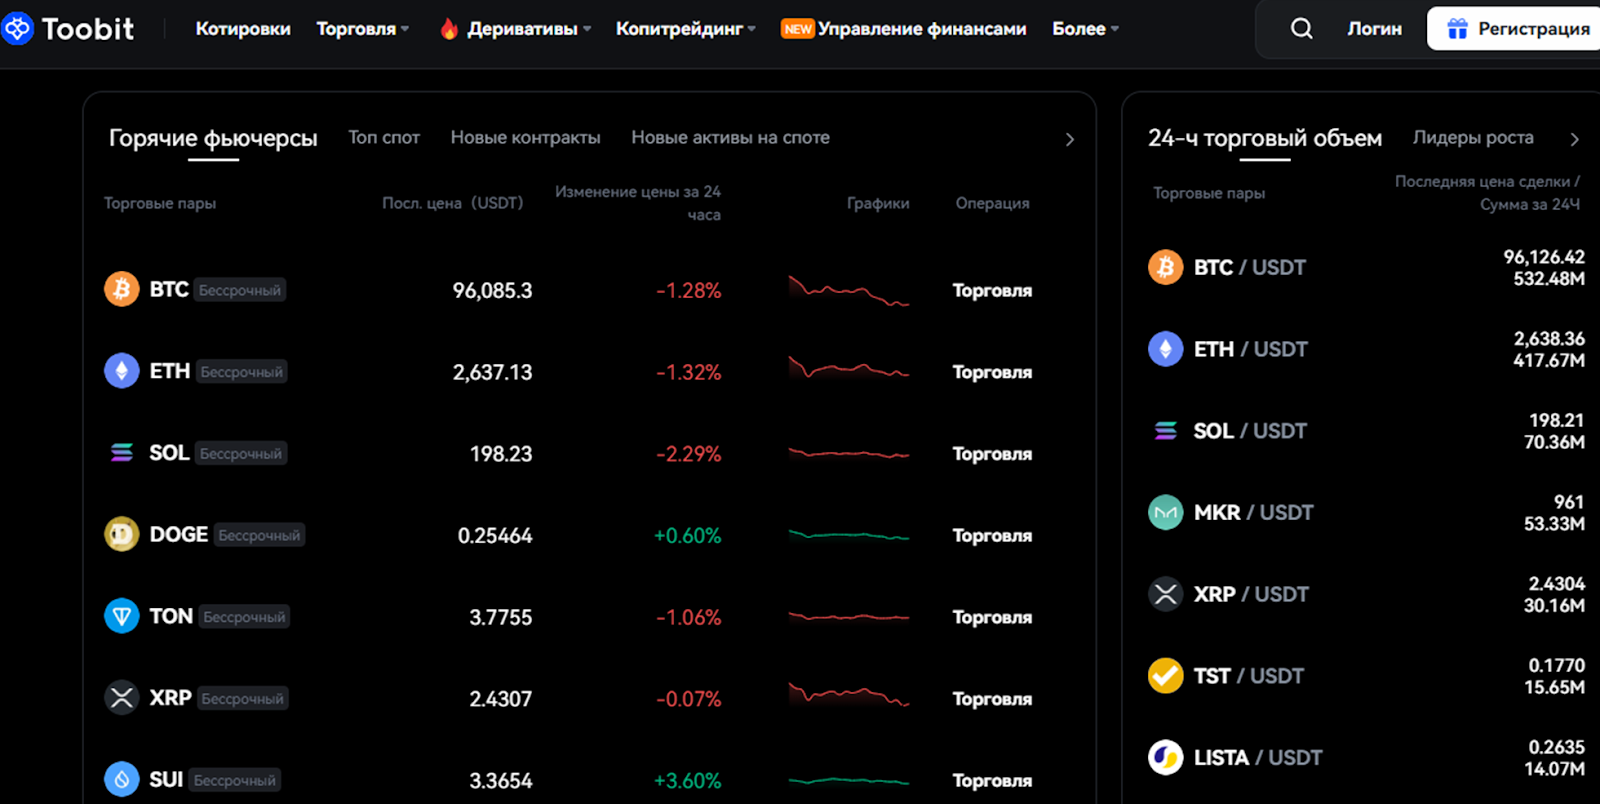Switch to Новые активы на споте tab
The image size is (1600, 804).
pyautogui.click(x=730, y=138)
